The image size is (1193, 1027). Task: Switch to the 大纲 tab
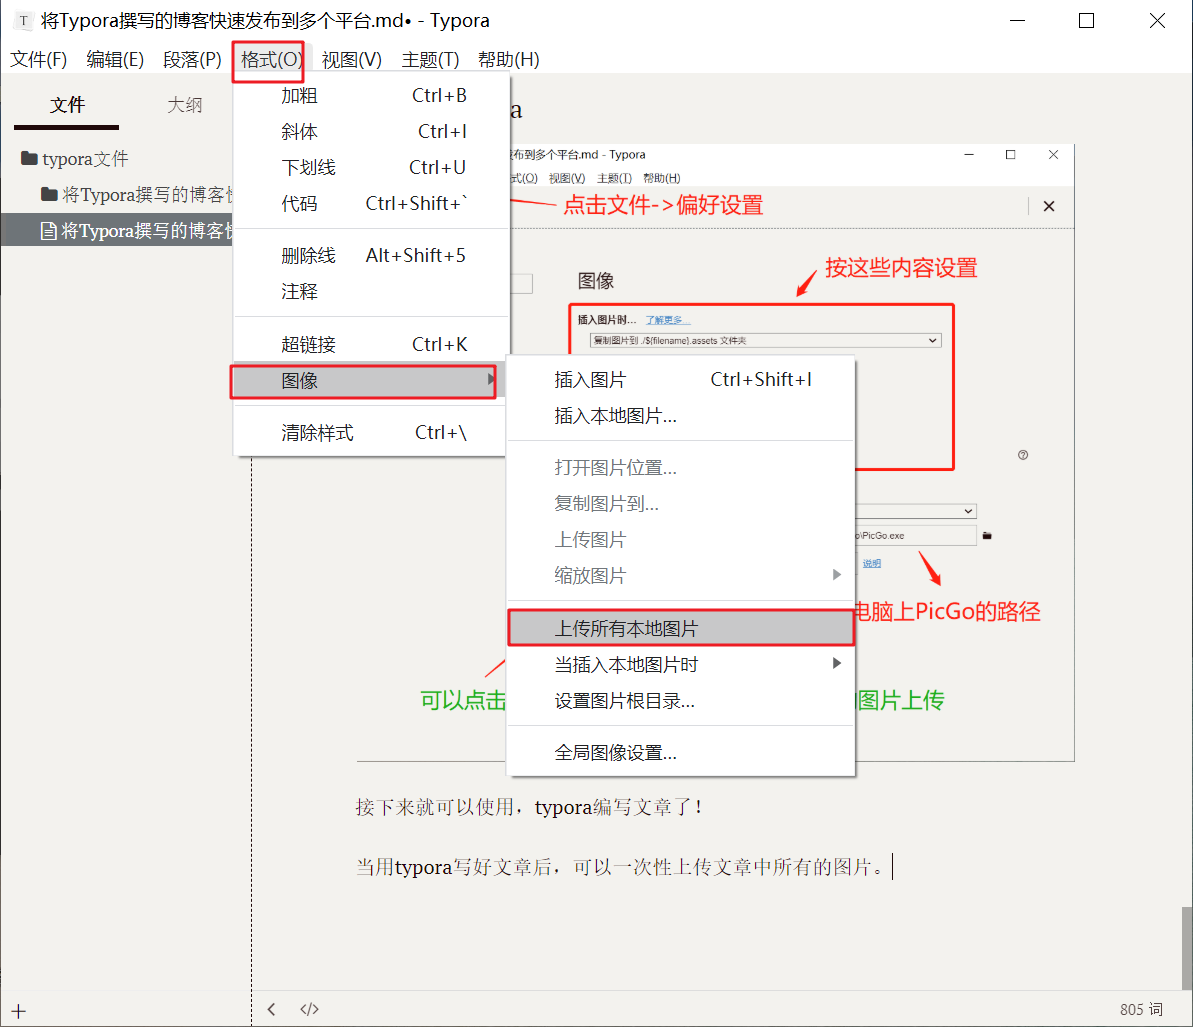(x=184, y=104)
